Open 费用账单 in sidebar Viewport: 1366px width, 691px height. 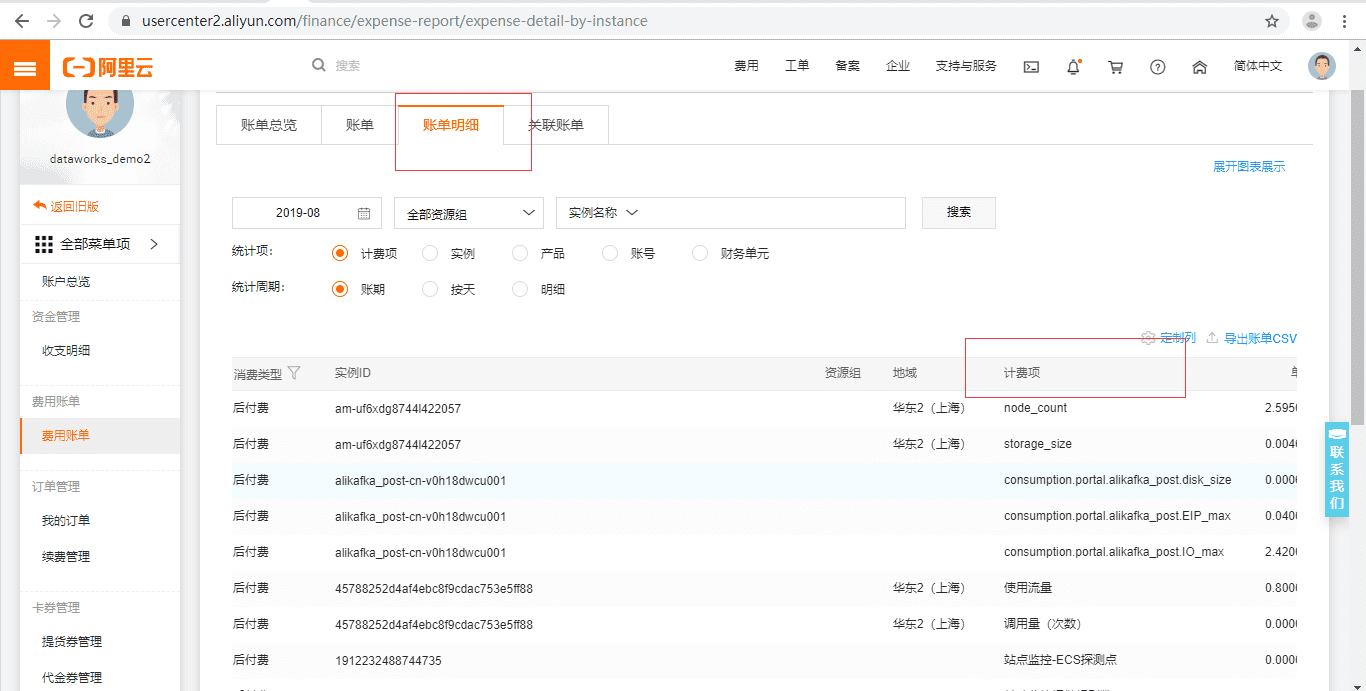[100, 436]
